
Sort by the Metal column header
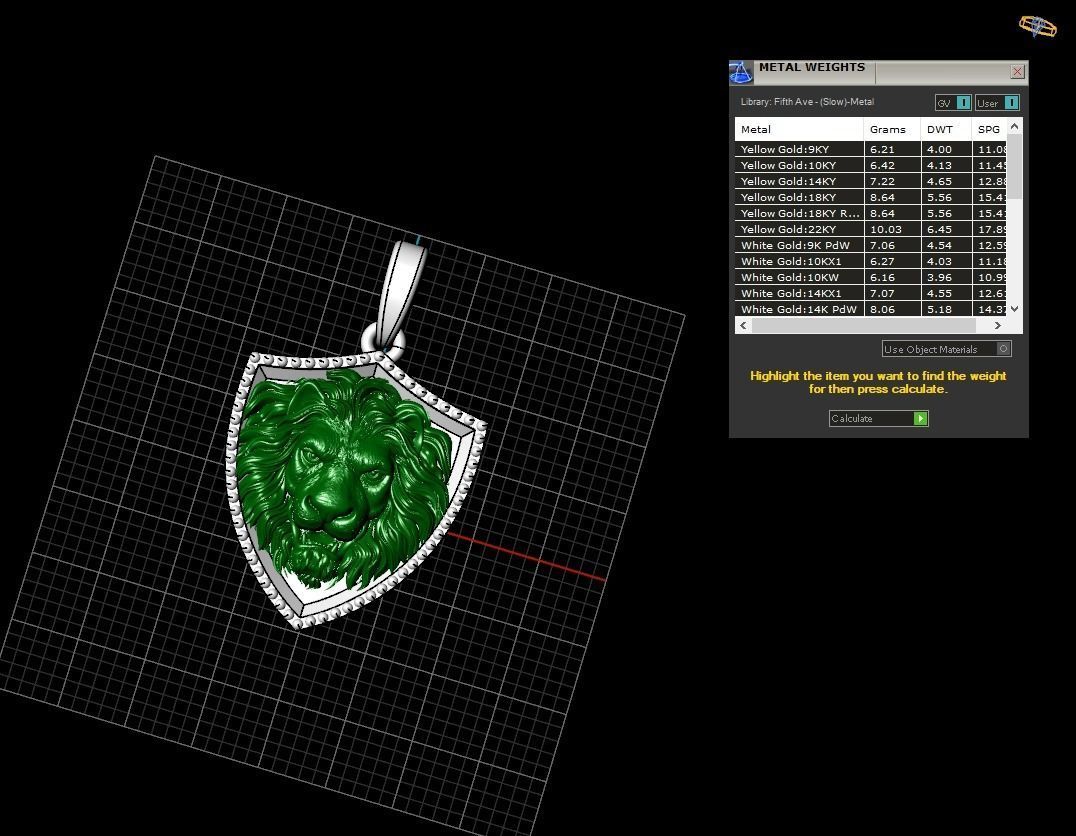pos(799,129)
